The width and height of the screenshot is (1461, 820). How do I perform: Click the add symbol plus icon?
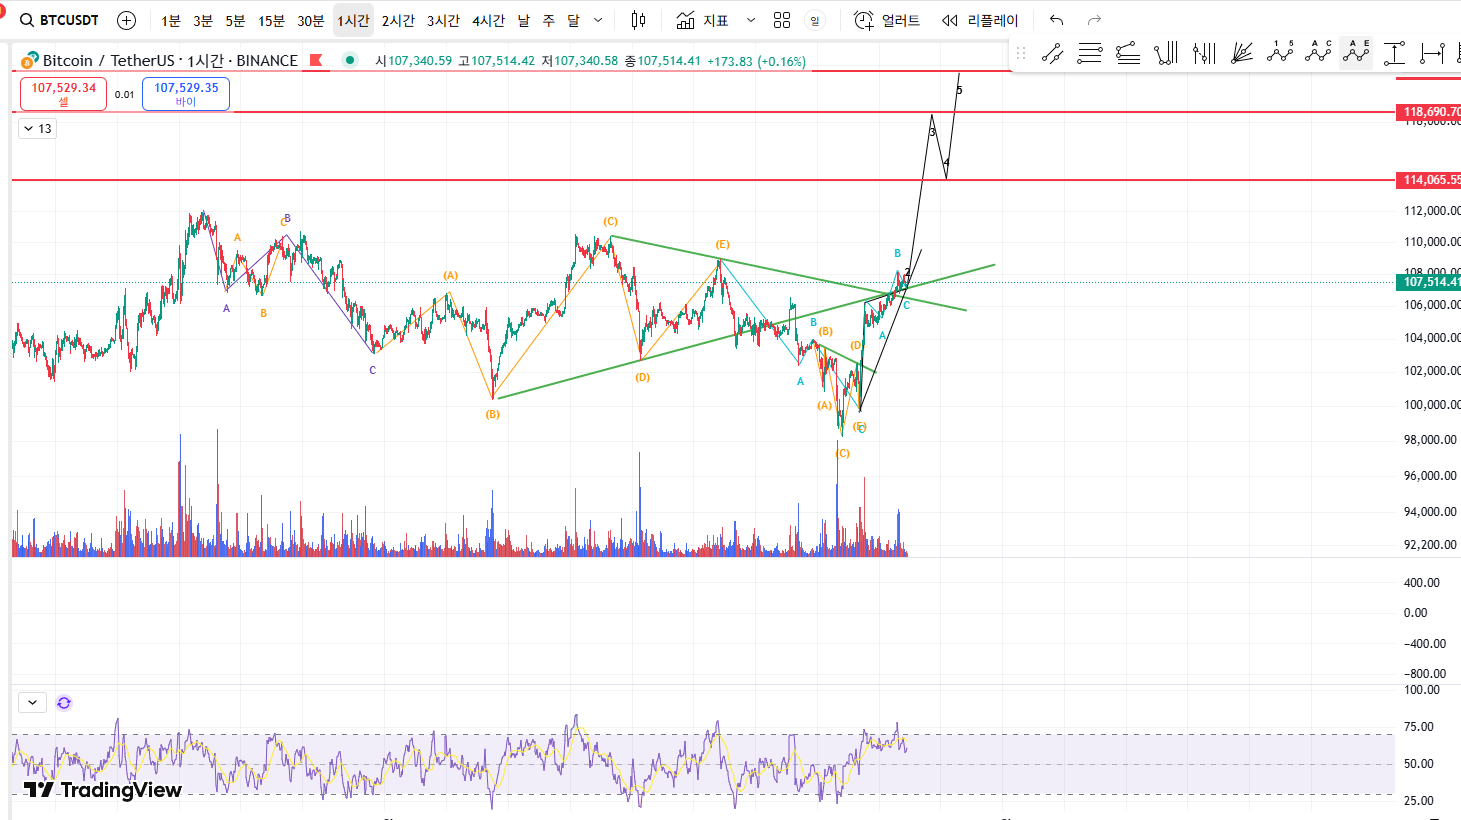pyautogui.click(x=126, y=20)
